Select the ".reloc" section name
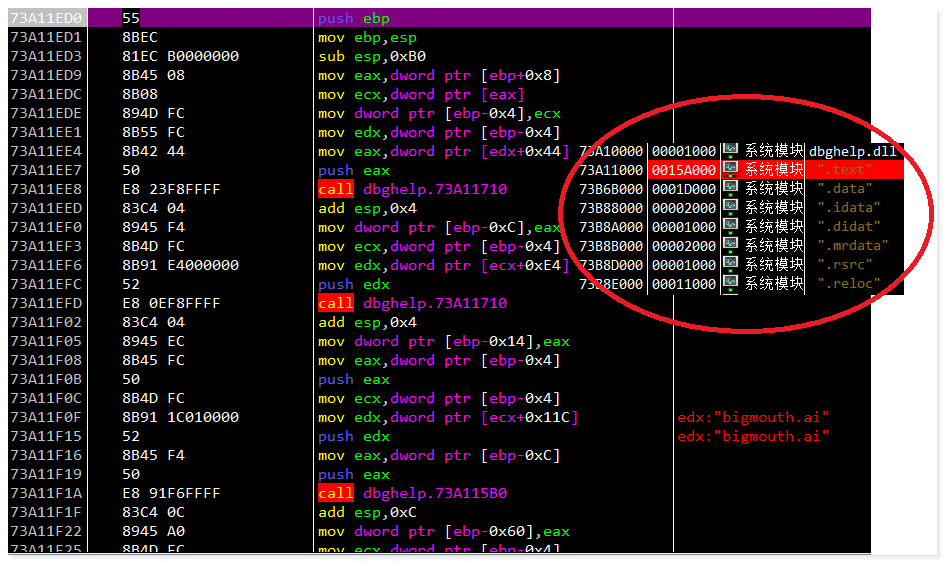This screenshot has width=945, height=563. (x=849, y=283)
